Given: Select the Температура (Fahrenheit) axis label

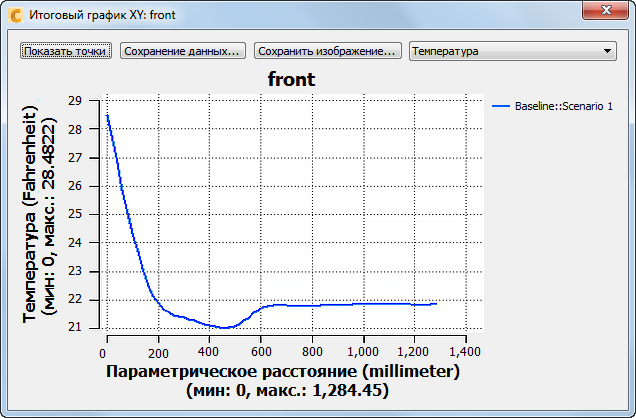Looking at the screenshot, I should (30, 214).
